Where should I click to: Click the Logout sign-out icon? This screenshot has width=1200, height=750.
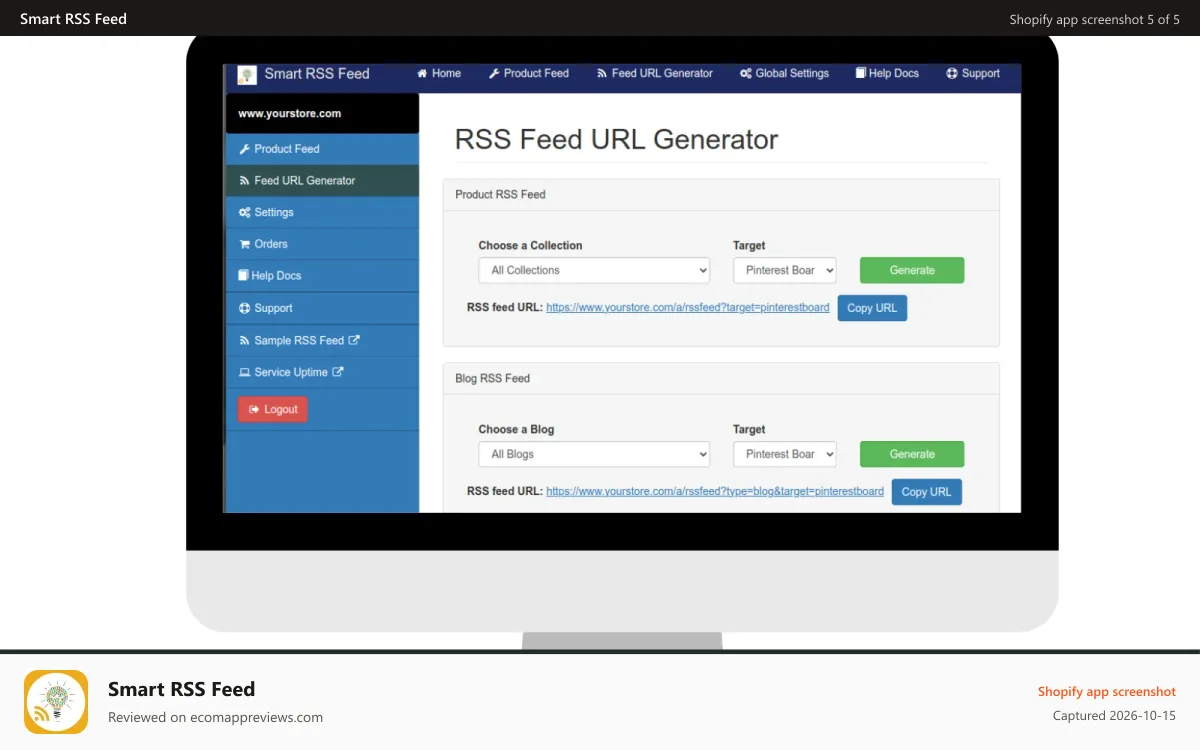[x=254, y=409]
